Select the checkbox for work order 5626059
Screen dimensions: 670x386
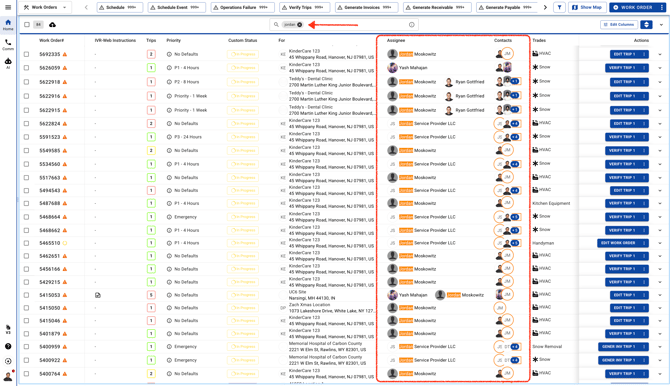pos(26,68)
